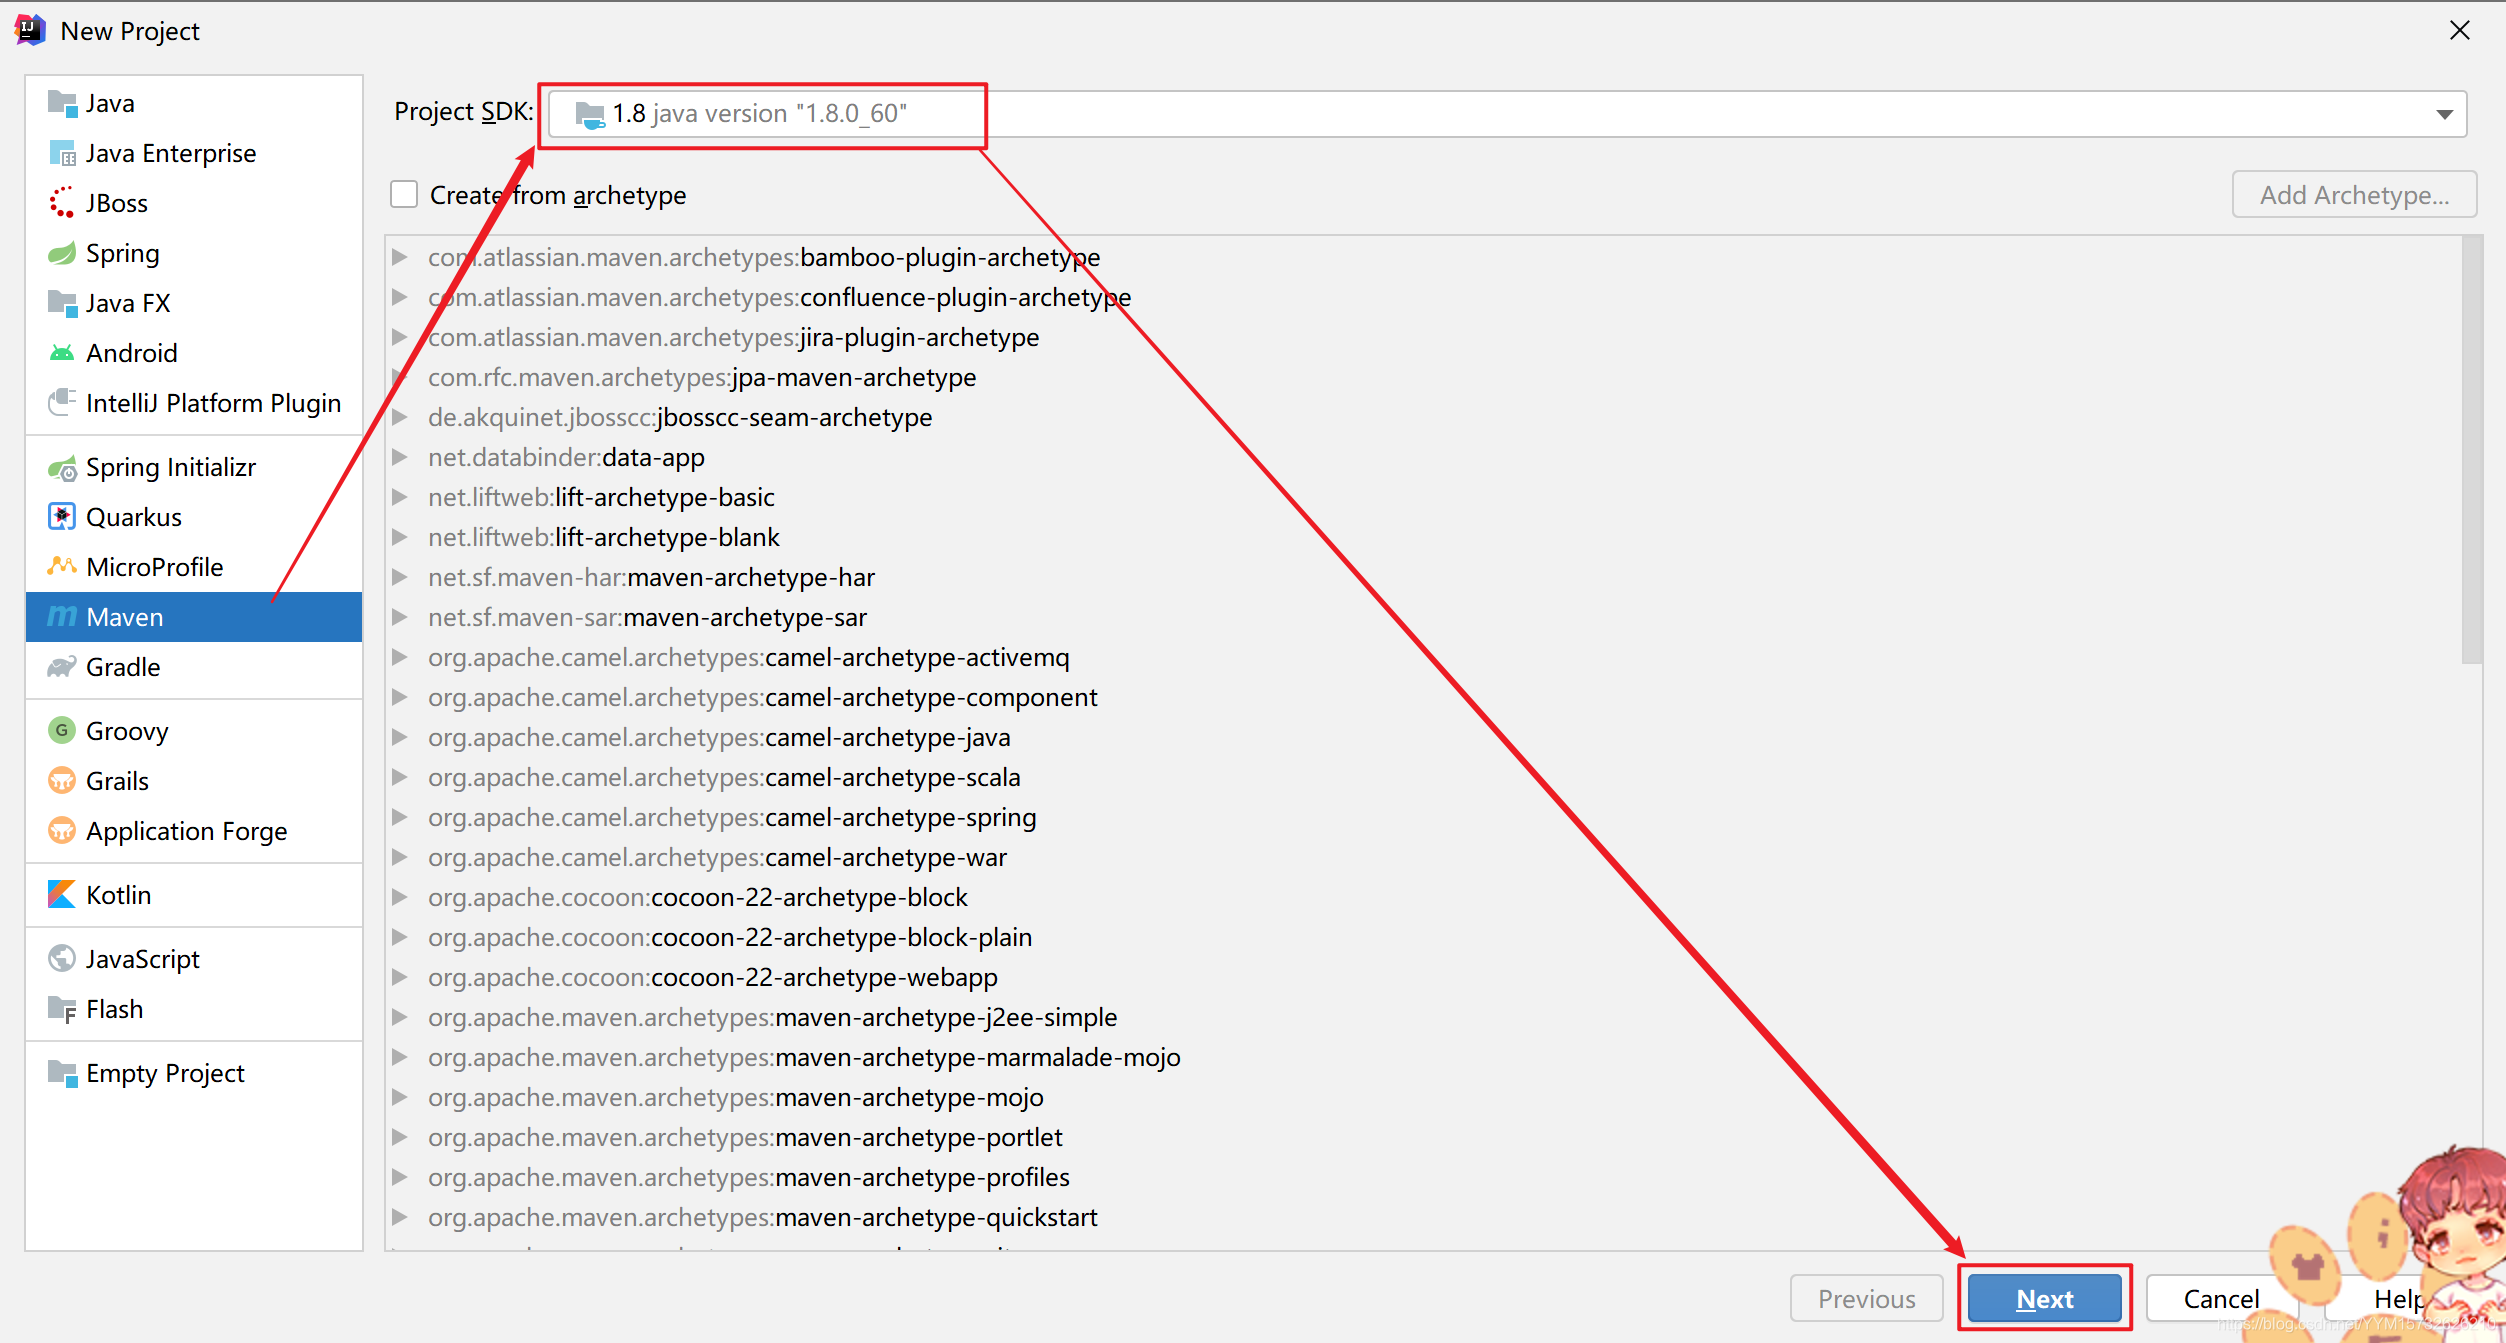Select the Java Enterprise project type
2506x1343 pixels.
(x=194, y=153)
